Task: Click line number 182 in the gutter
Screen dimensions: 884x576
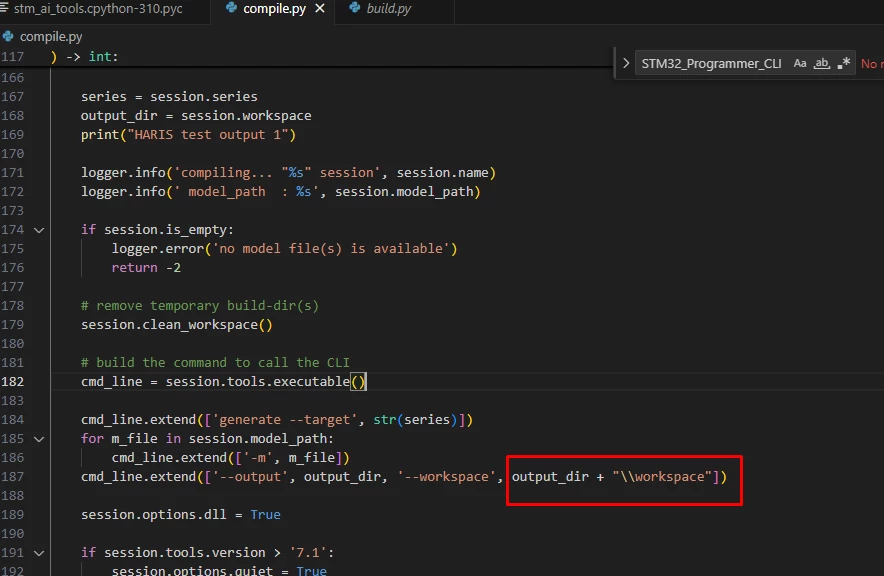Action: pos(12,382)
